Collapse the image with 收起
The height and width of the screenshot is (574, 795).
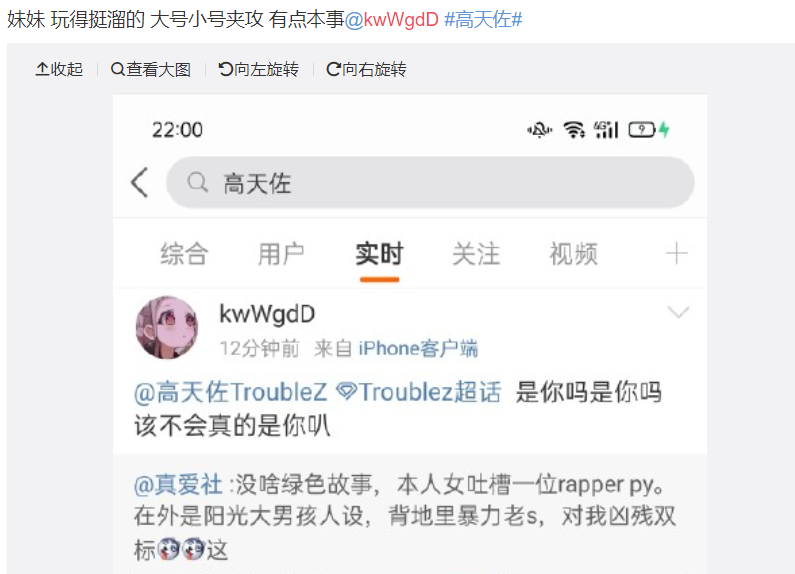[59, 69]
